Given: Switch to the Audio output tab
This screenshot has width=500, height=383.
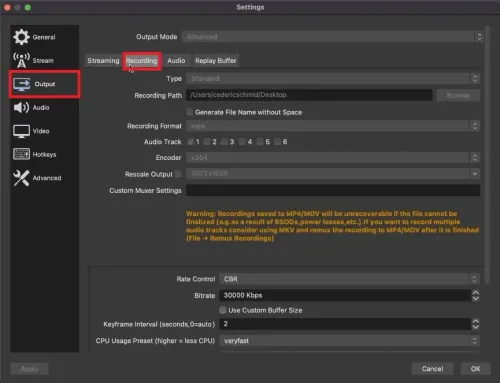Looking at the screenshot, I should (x=176, y=61).
